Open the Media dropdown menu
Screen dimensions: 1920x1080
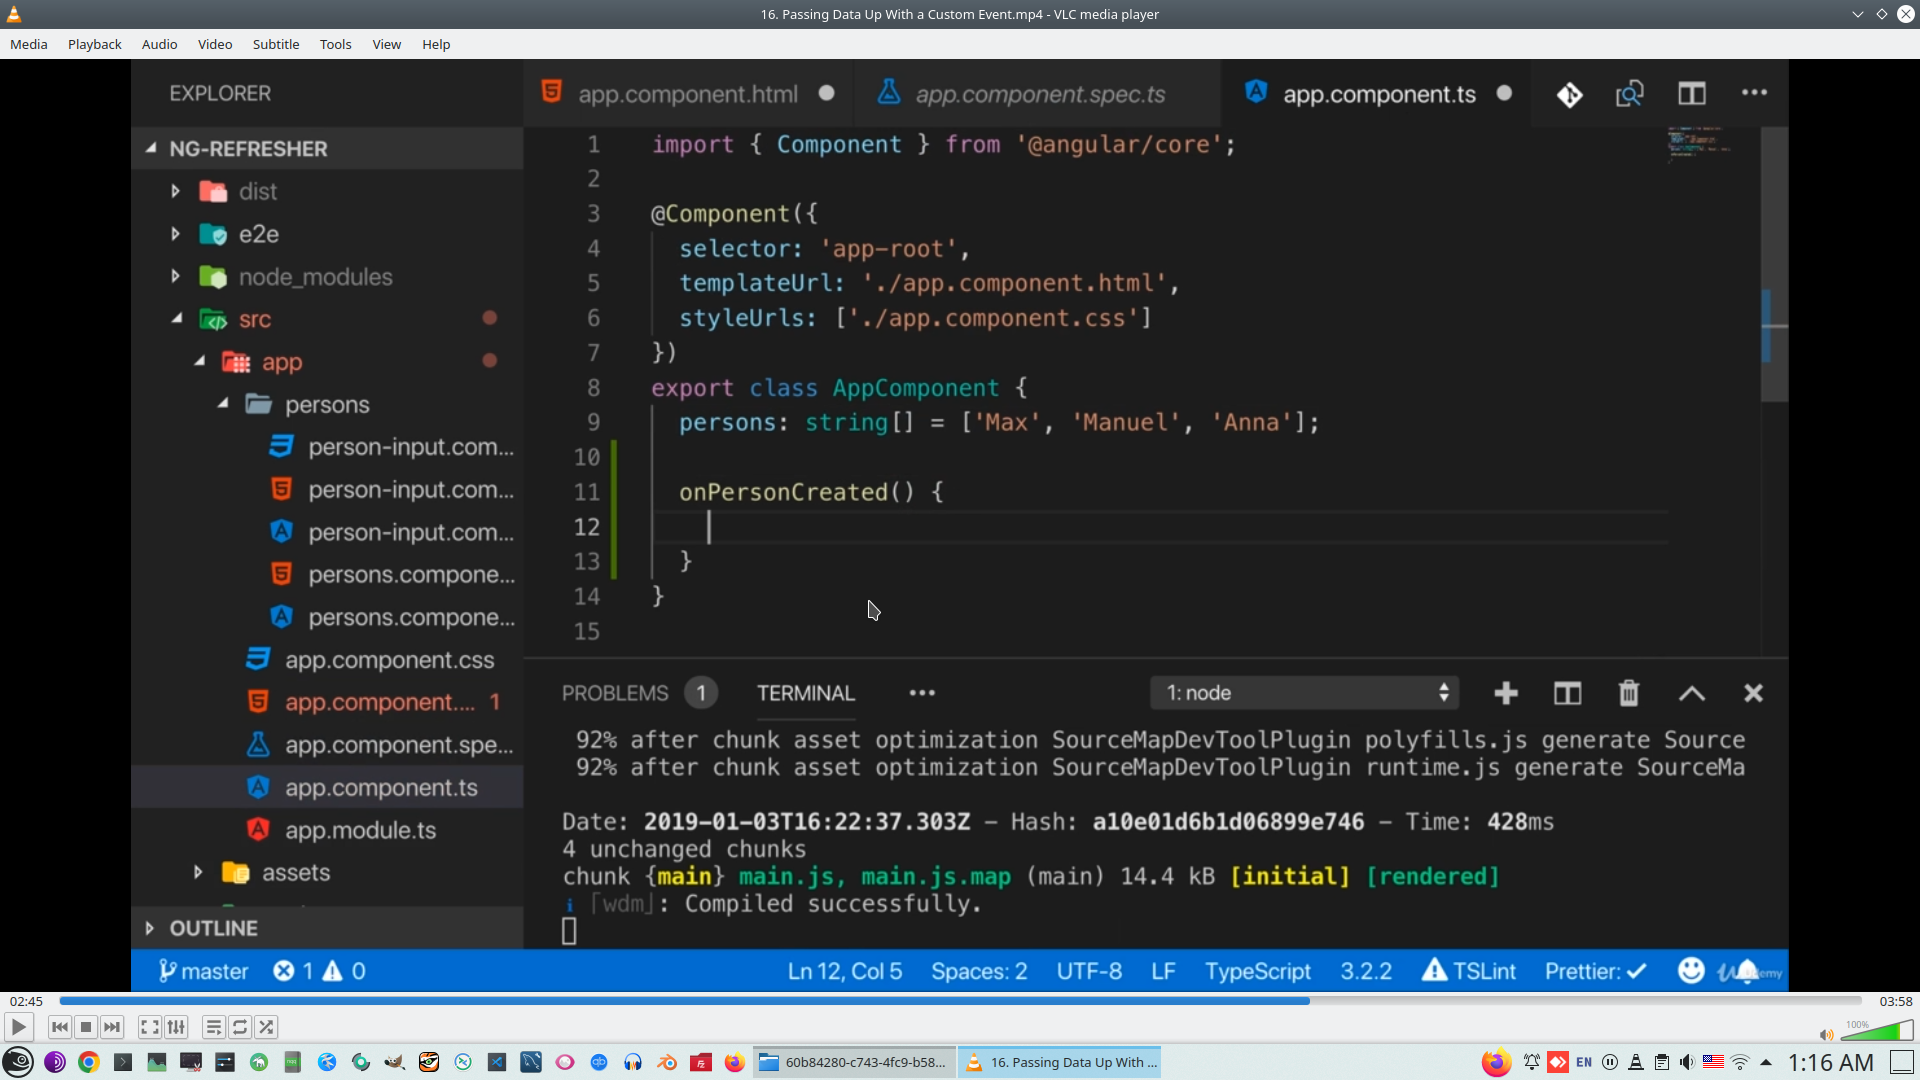(x=28, y=44)
